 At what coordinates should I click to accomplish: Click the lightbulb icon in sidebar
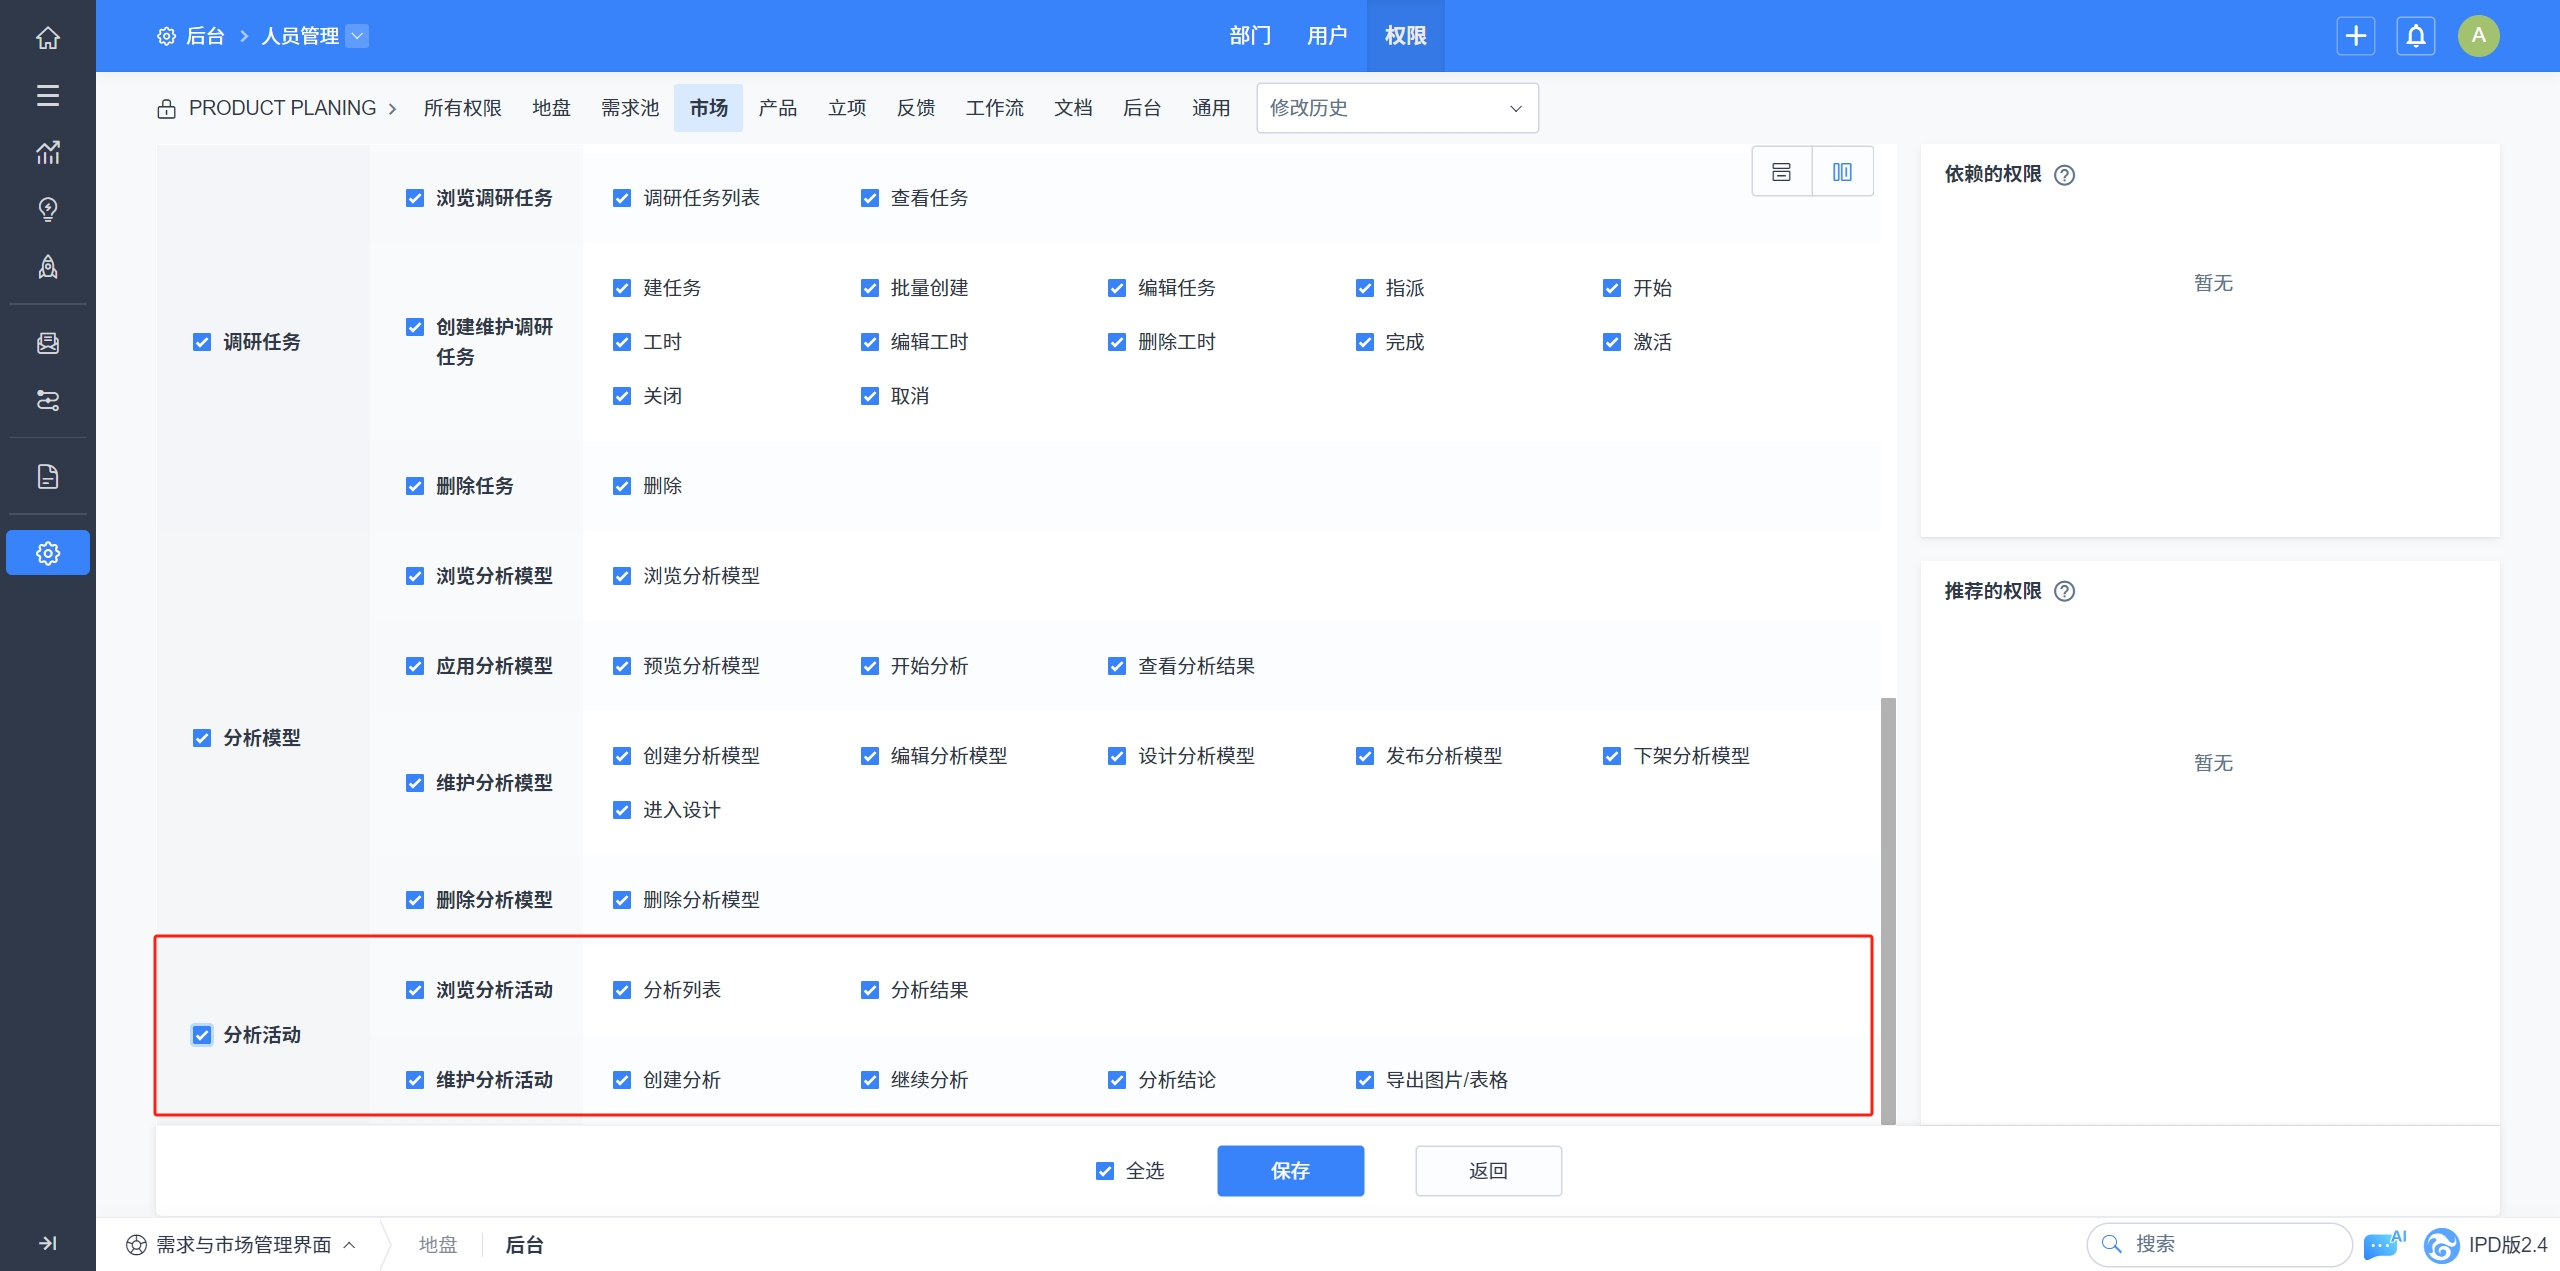(47, 209)
